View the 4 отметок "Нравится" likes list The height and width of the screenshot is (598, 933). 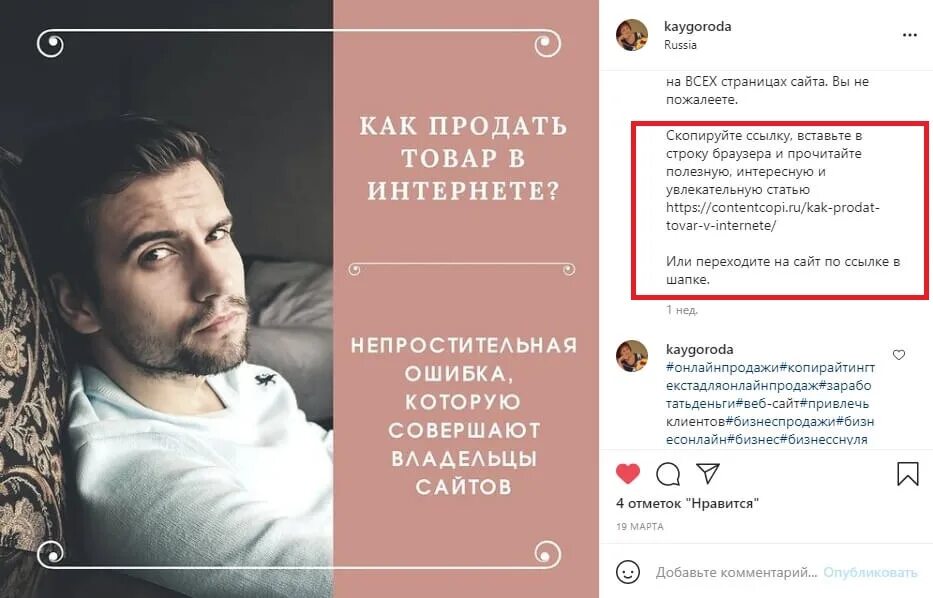687,503
